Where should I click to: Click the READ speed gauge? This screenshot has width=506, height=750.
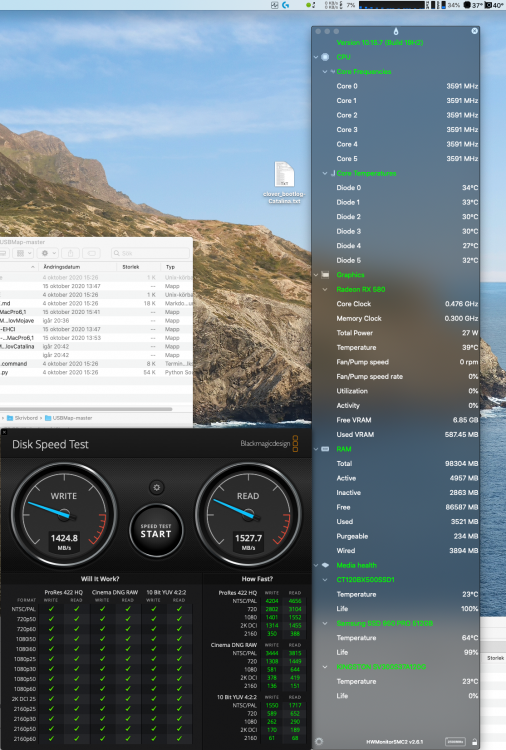click(248, 516)
